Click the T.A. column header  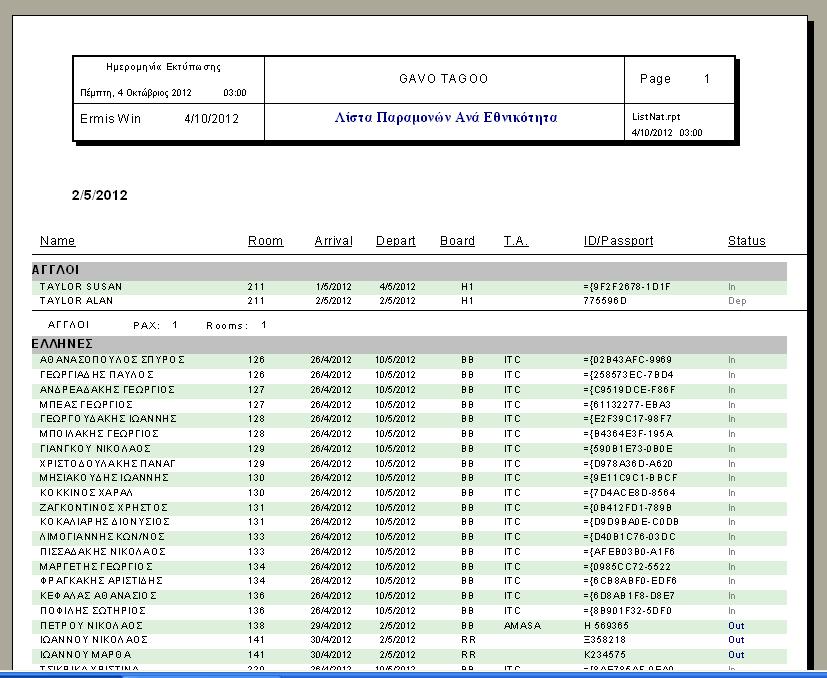point(516,241)
